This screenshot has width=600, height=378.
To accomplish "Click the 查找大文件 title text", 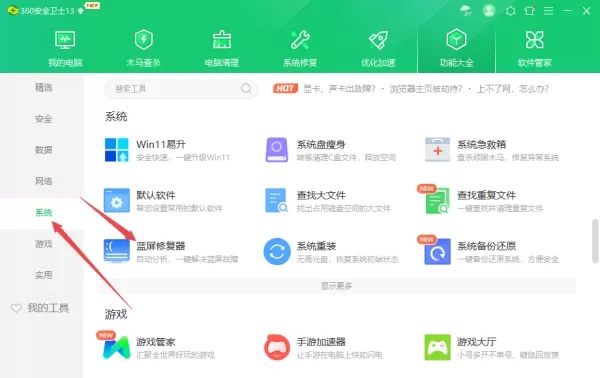I will (x=321, y=195).
